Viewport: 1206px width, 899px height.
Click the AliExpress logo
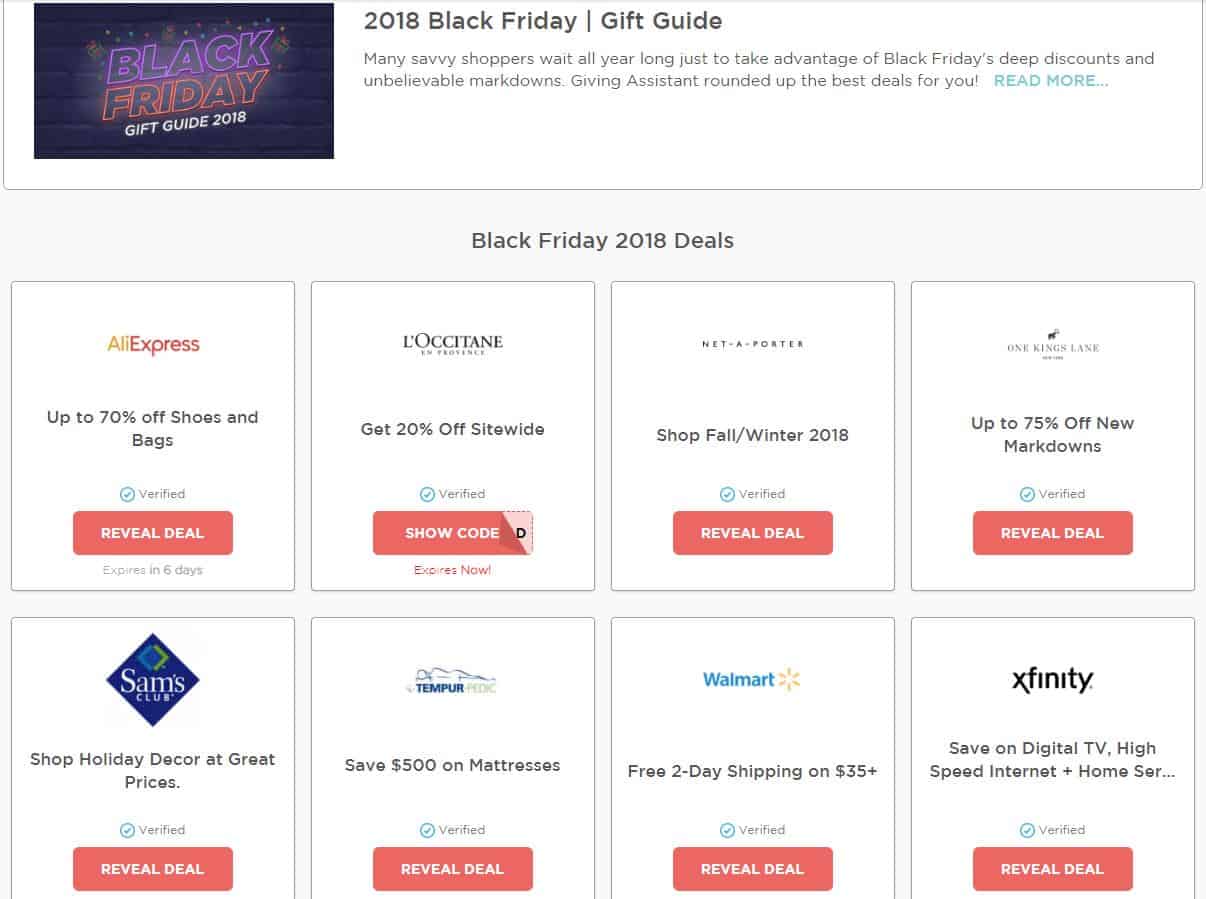pos(153,345)
